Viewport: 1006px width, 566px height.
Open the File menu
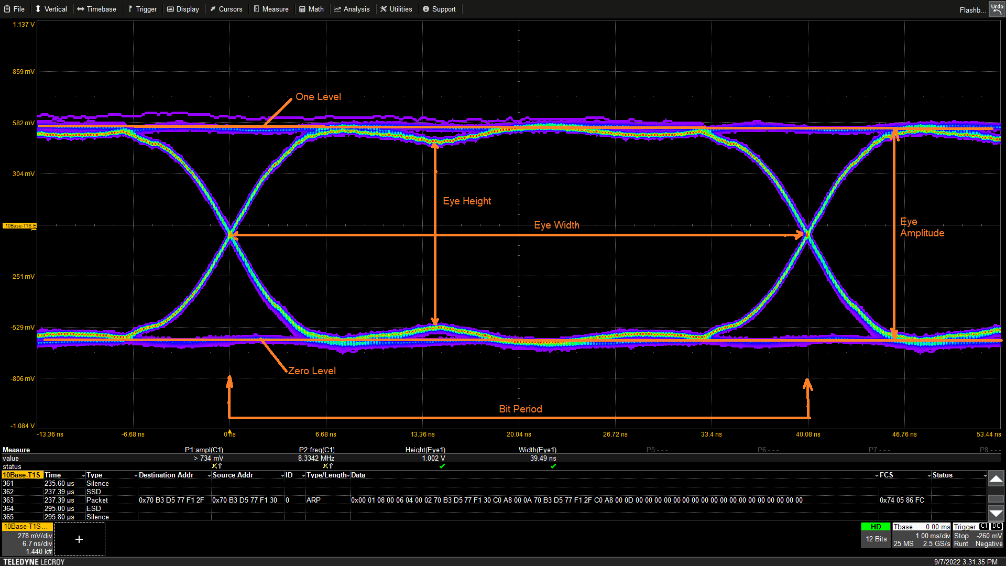click(x=14, y=9)
